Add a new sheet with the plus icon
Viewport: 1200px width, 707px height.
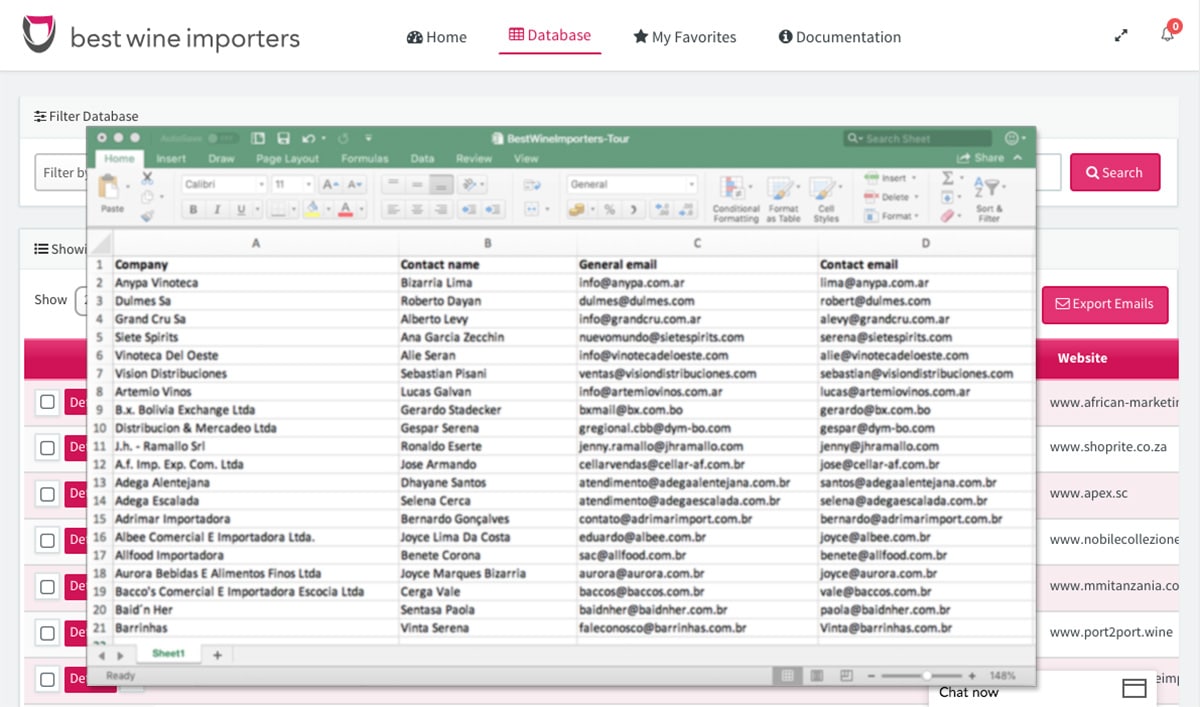coord(217,655)
